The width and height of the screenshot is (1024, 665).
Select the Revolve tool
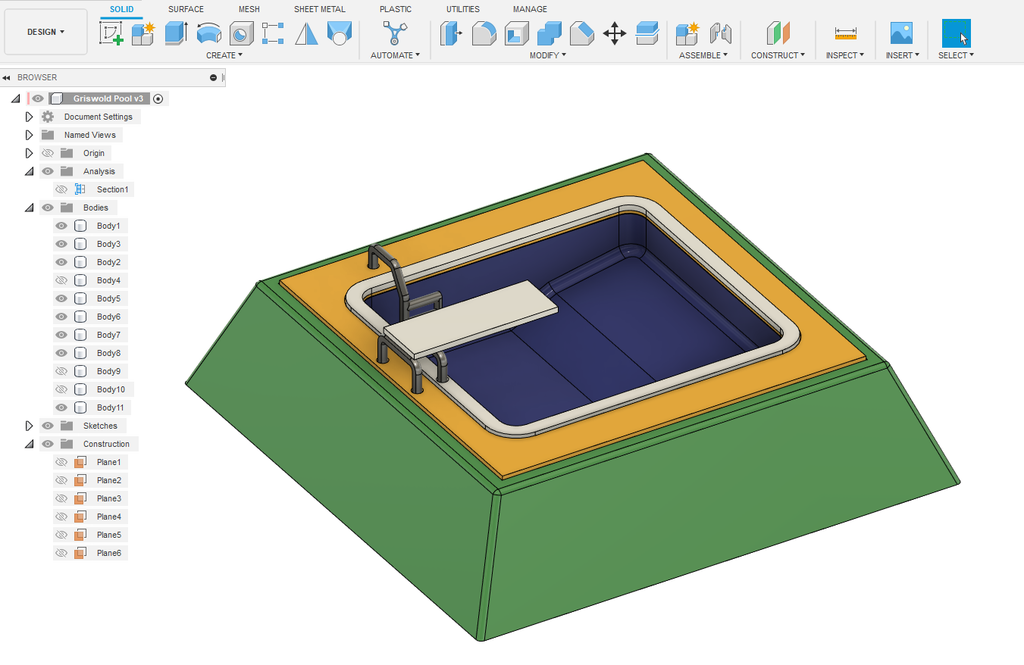(x=207, y=32)
